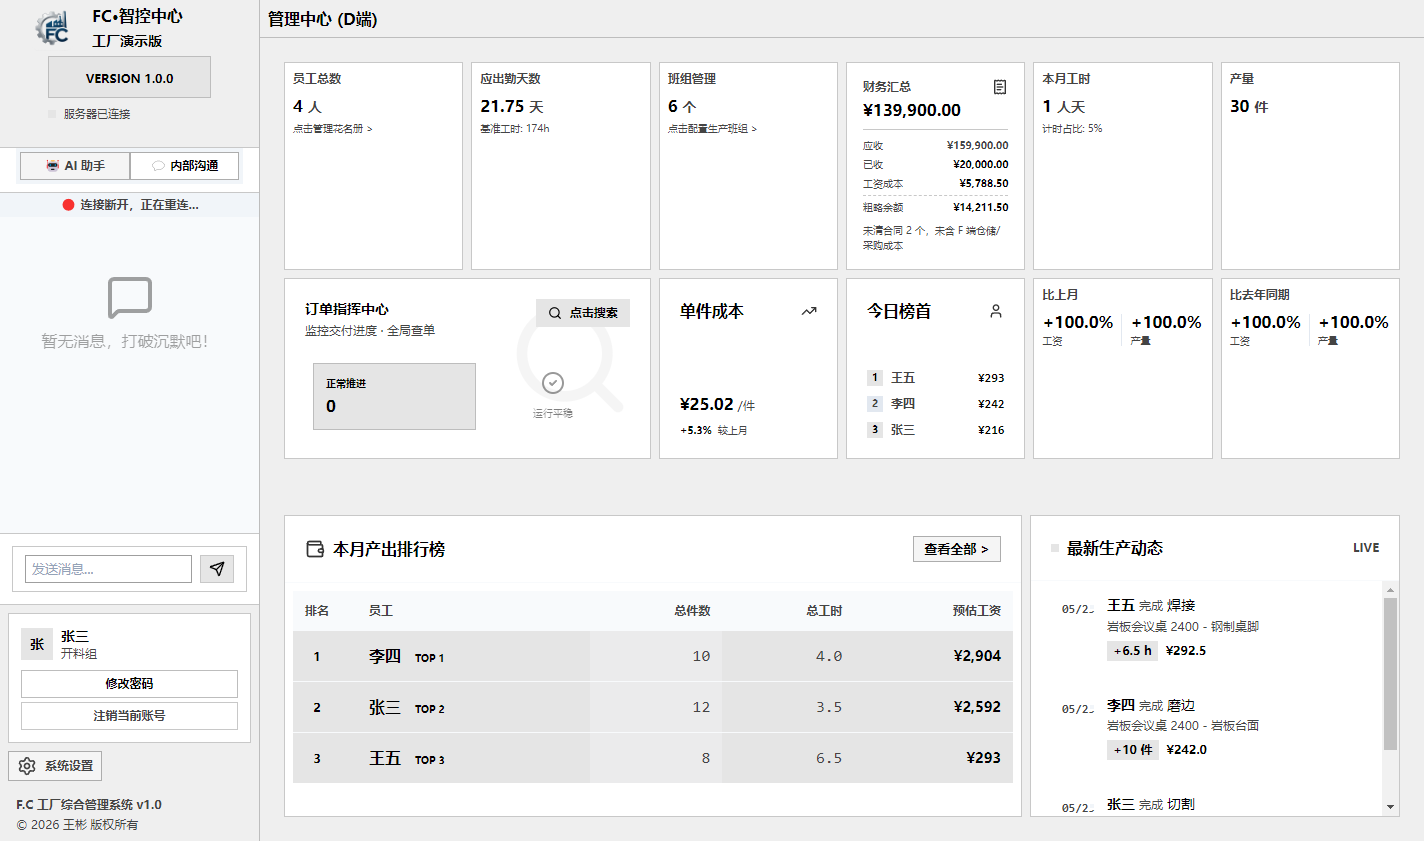Select the 张三 TOP 2 ranking row
The height and width of the screenshot is (841, 1424).
click(652, 707)
